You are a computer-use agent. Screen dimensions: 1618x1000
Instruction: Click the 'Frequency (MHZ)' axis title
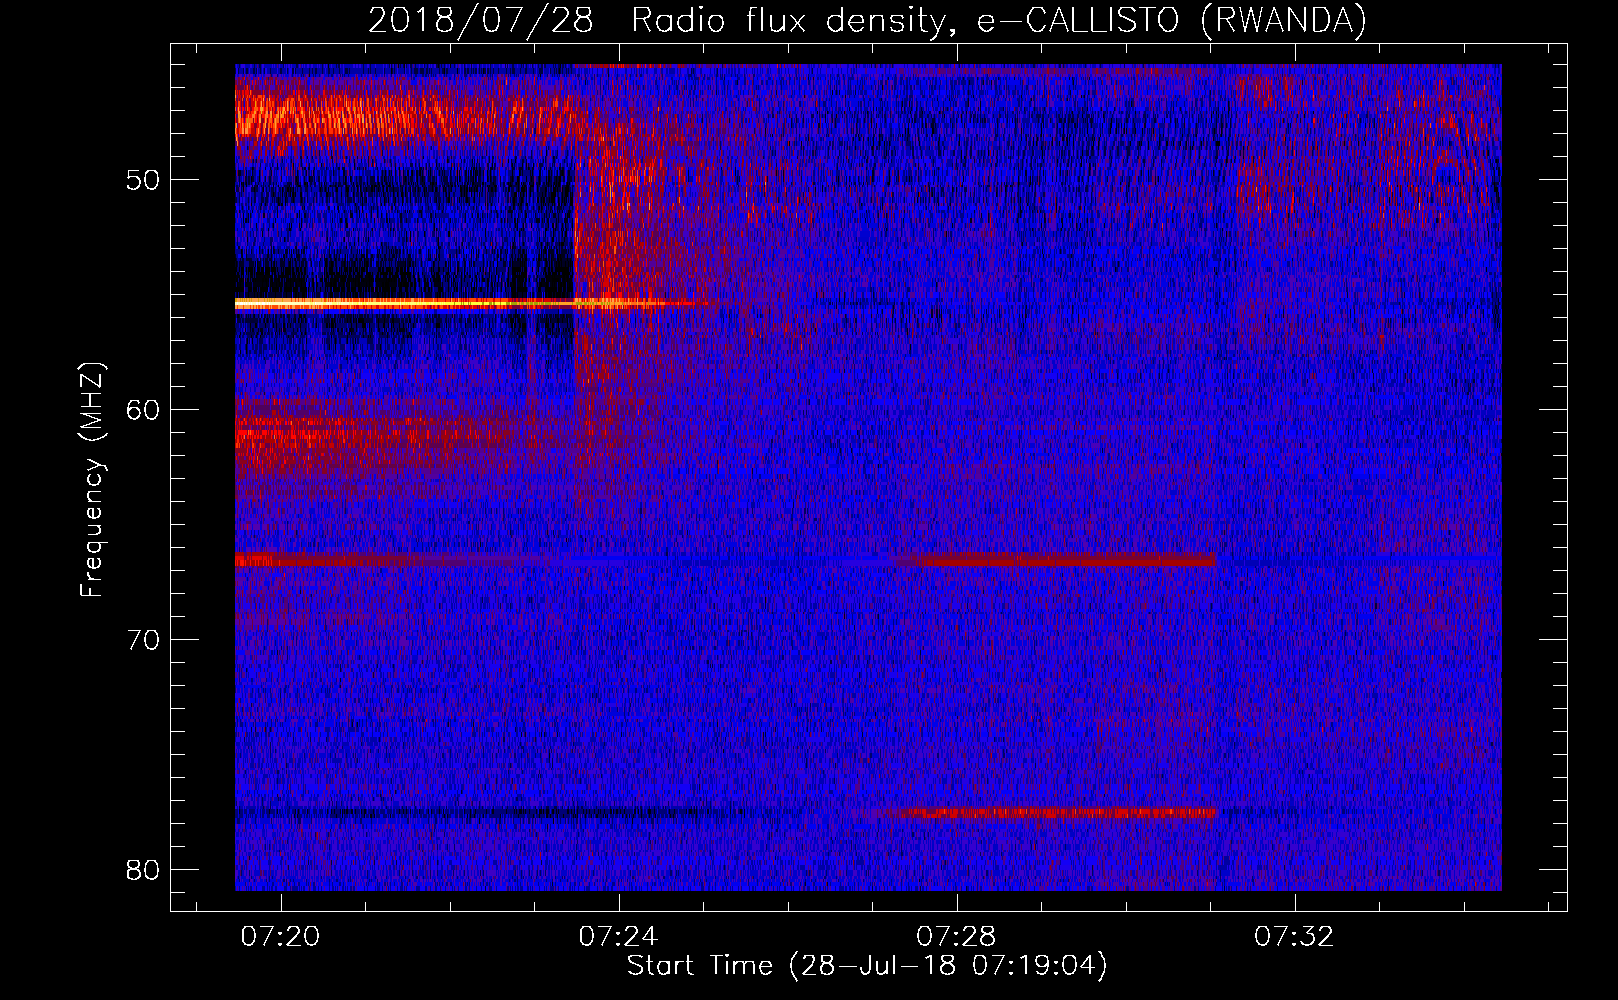(92, 480)
